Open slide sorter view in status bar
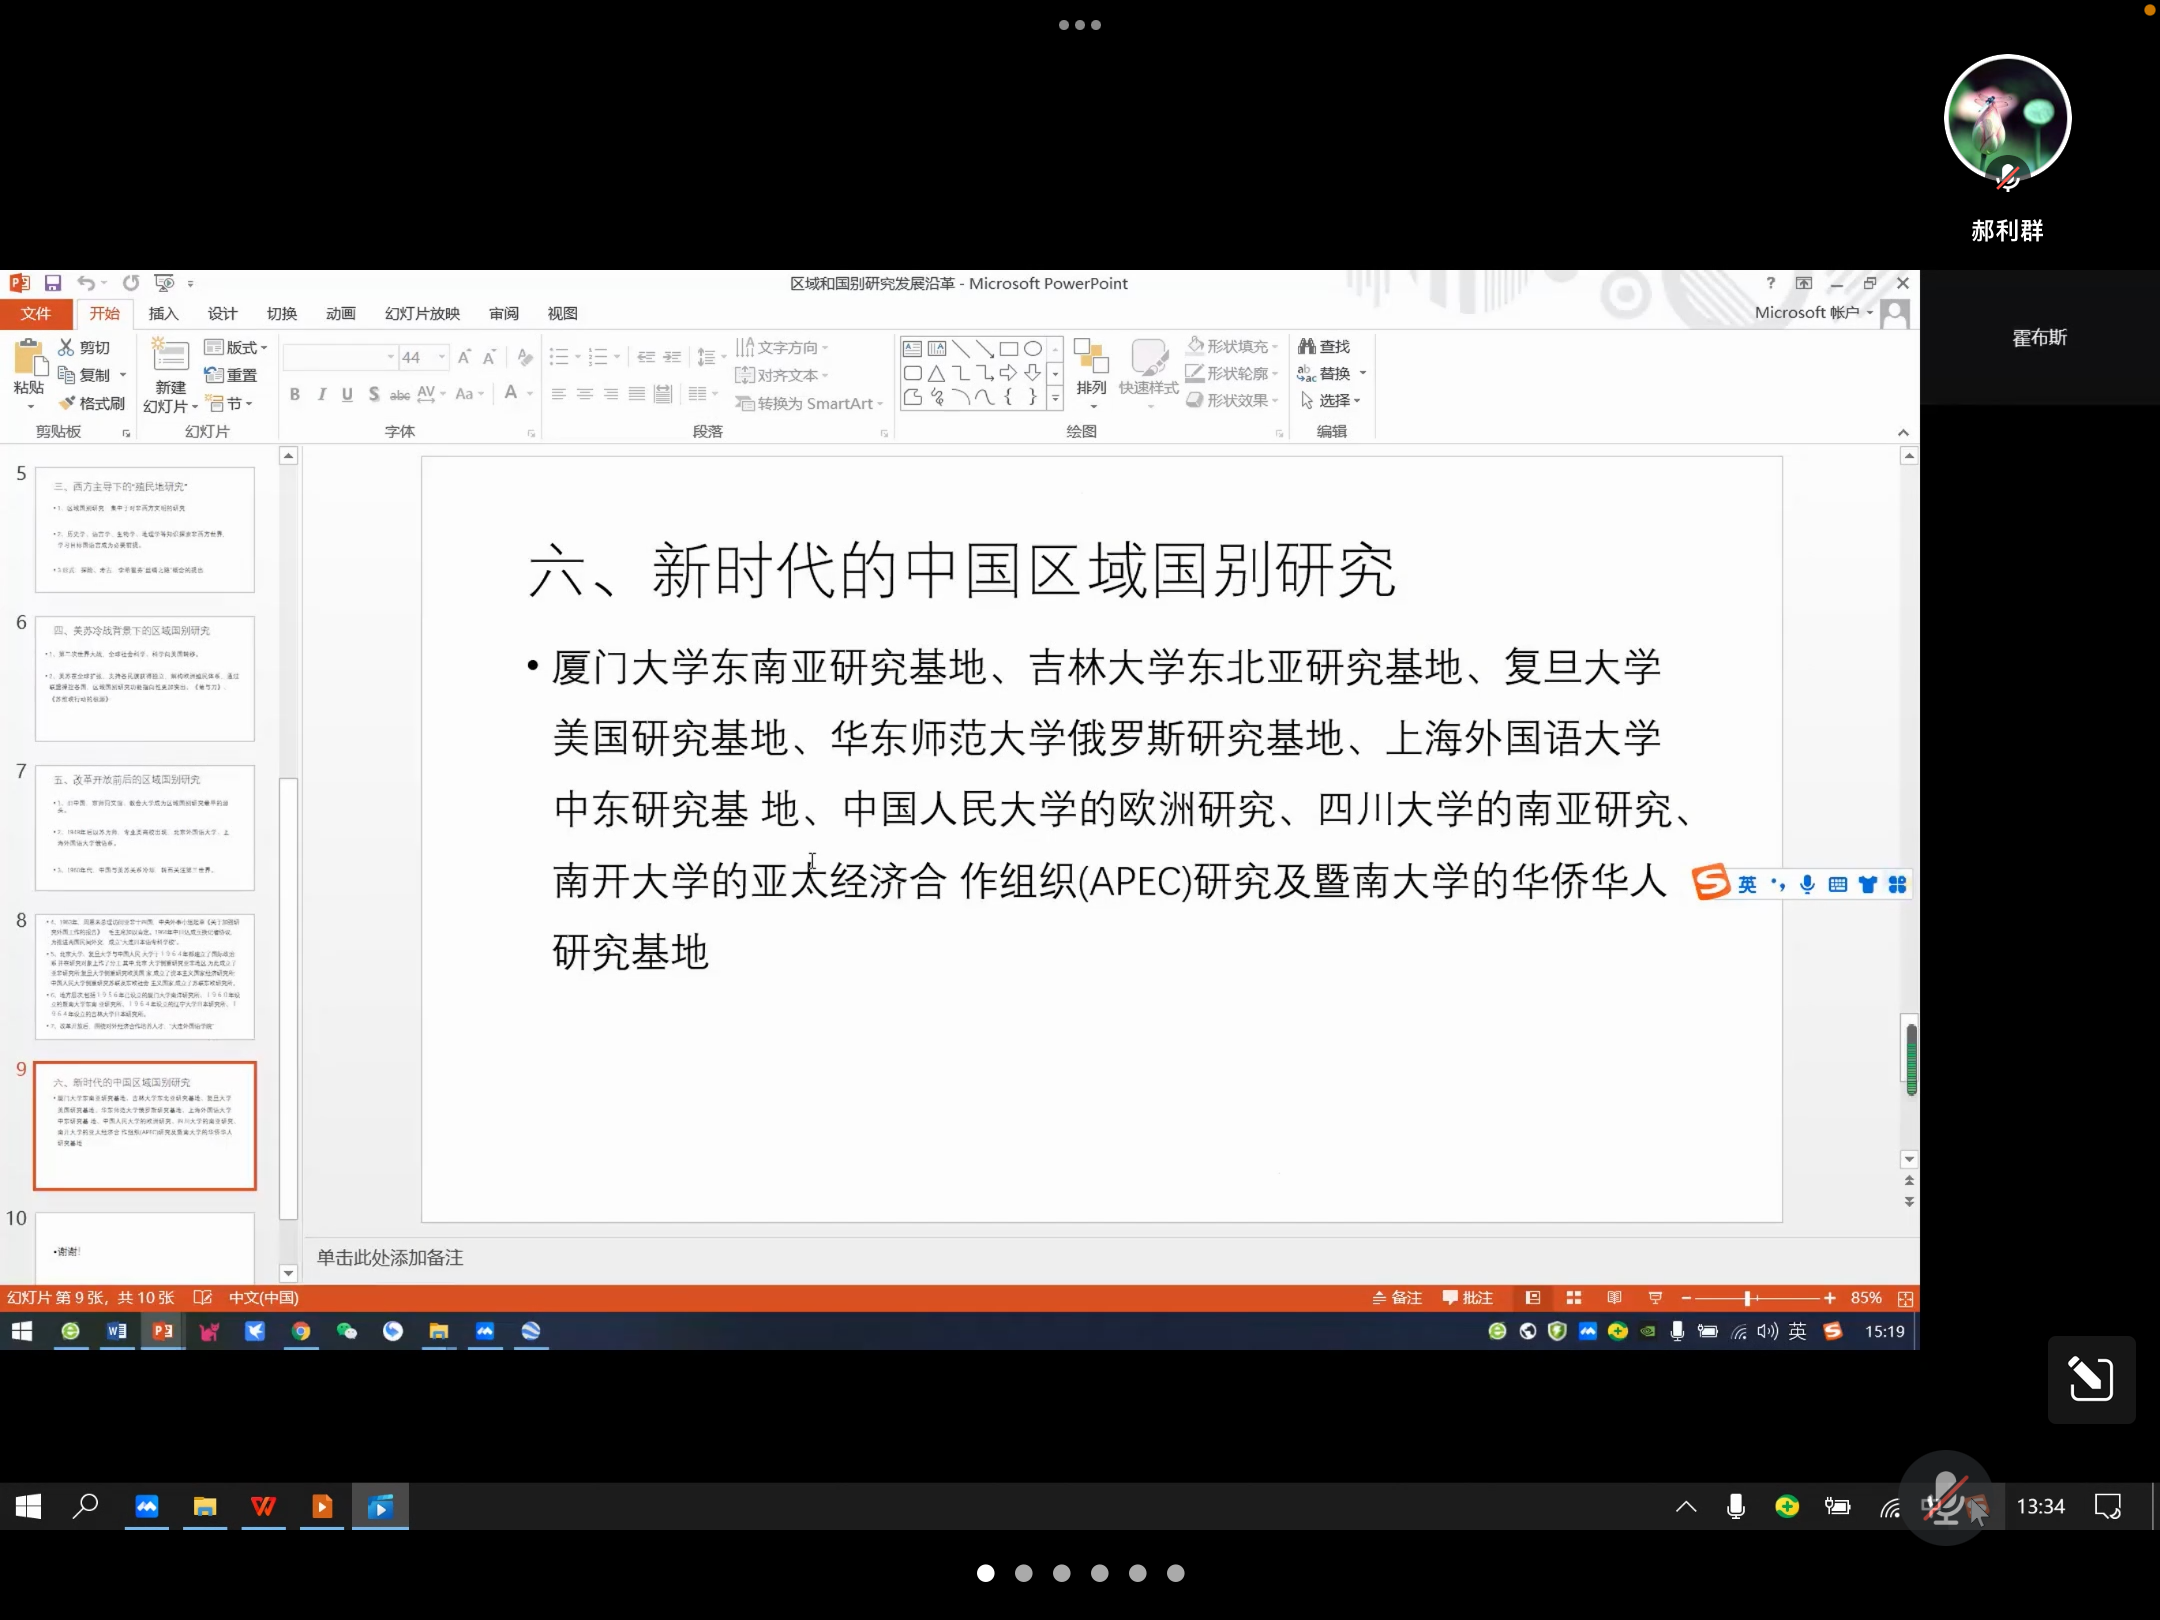 click(x=1573, y=1298)
